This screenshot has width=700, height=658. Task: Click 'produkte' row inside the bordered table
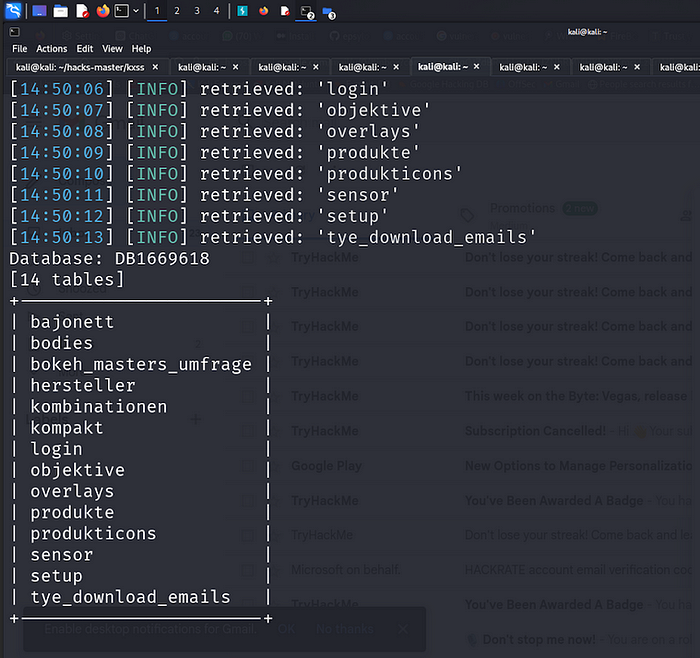click(72, 512)
